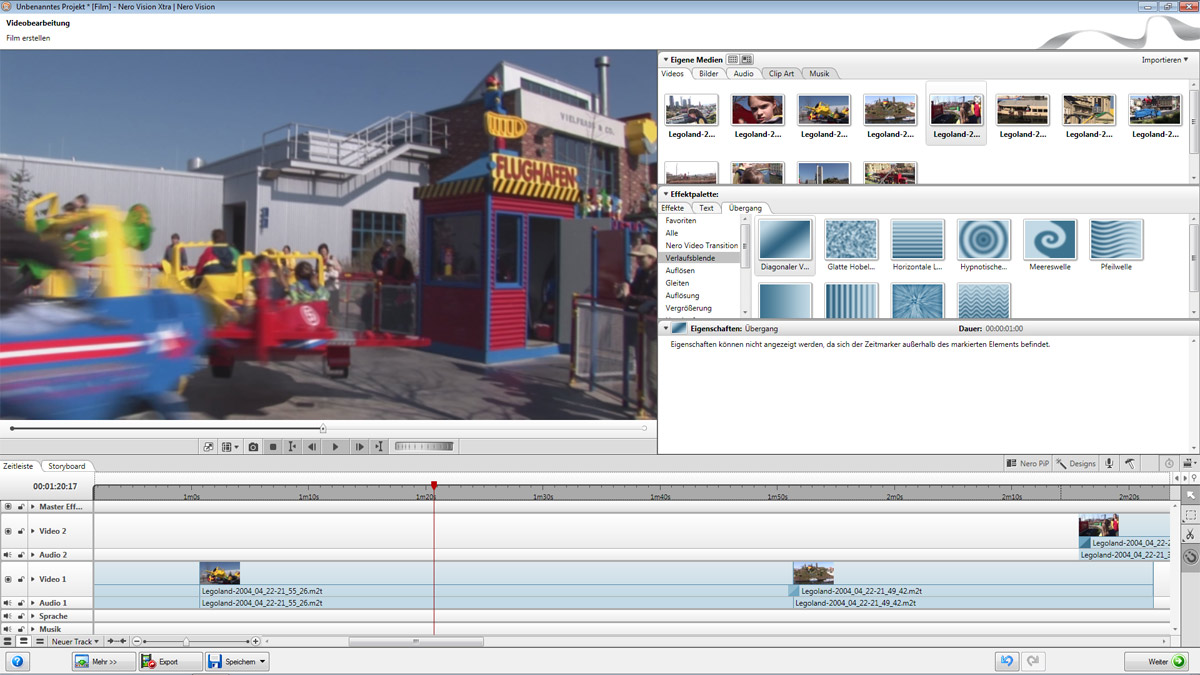
Task: Click the hammer tools icon on the timeline toolbar
Action: [x=1129, y=464]
